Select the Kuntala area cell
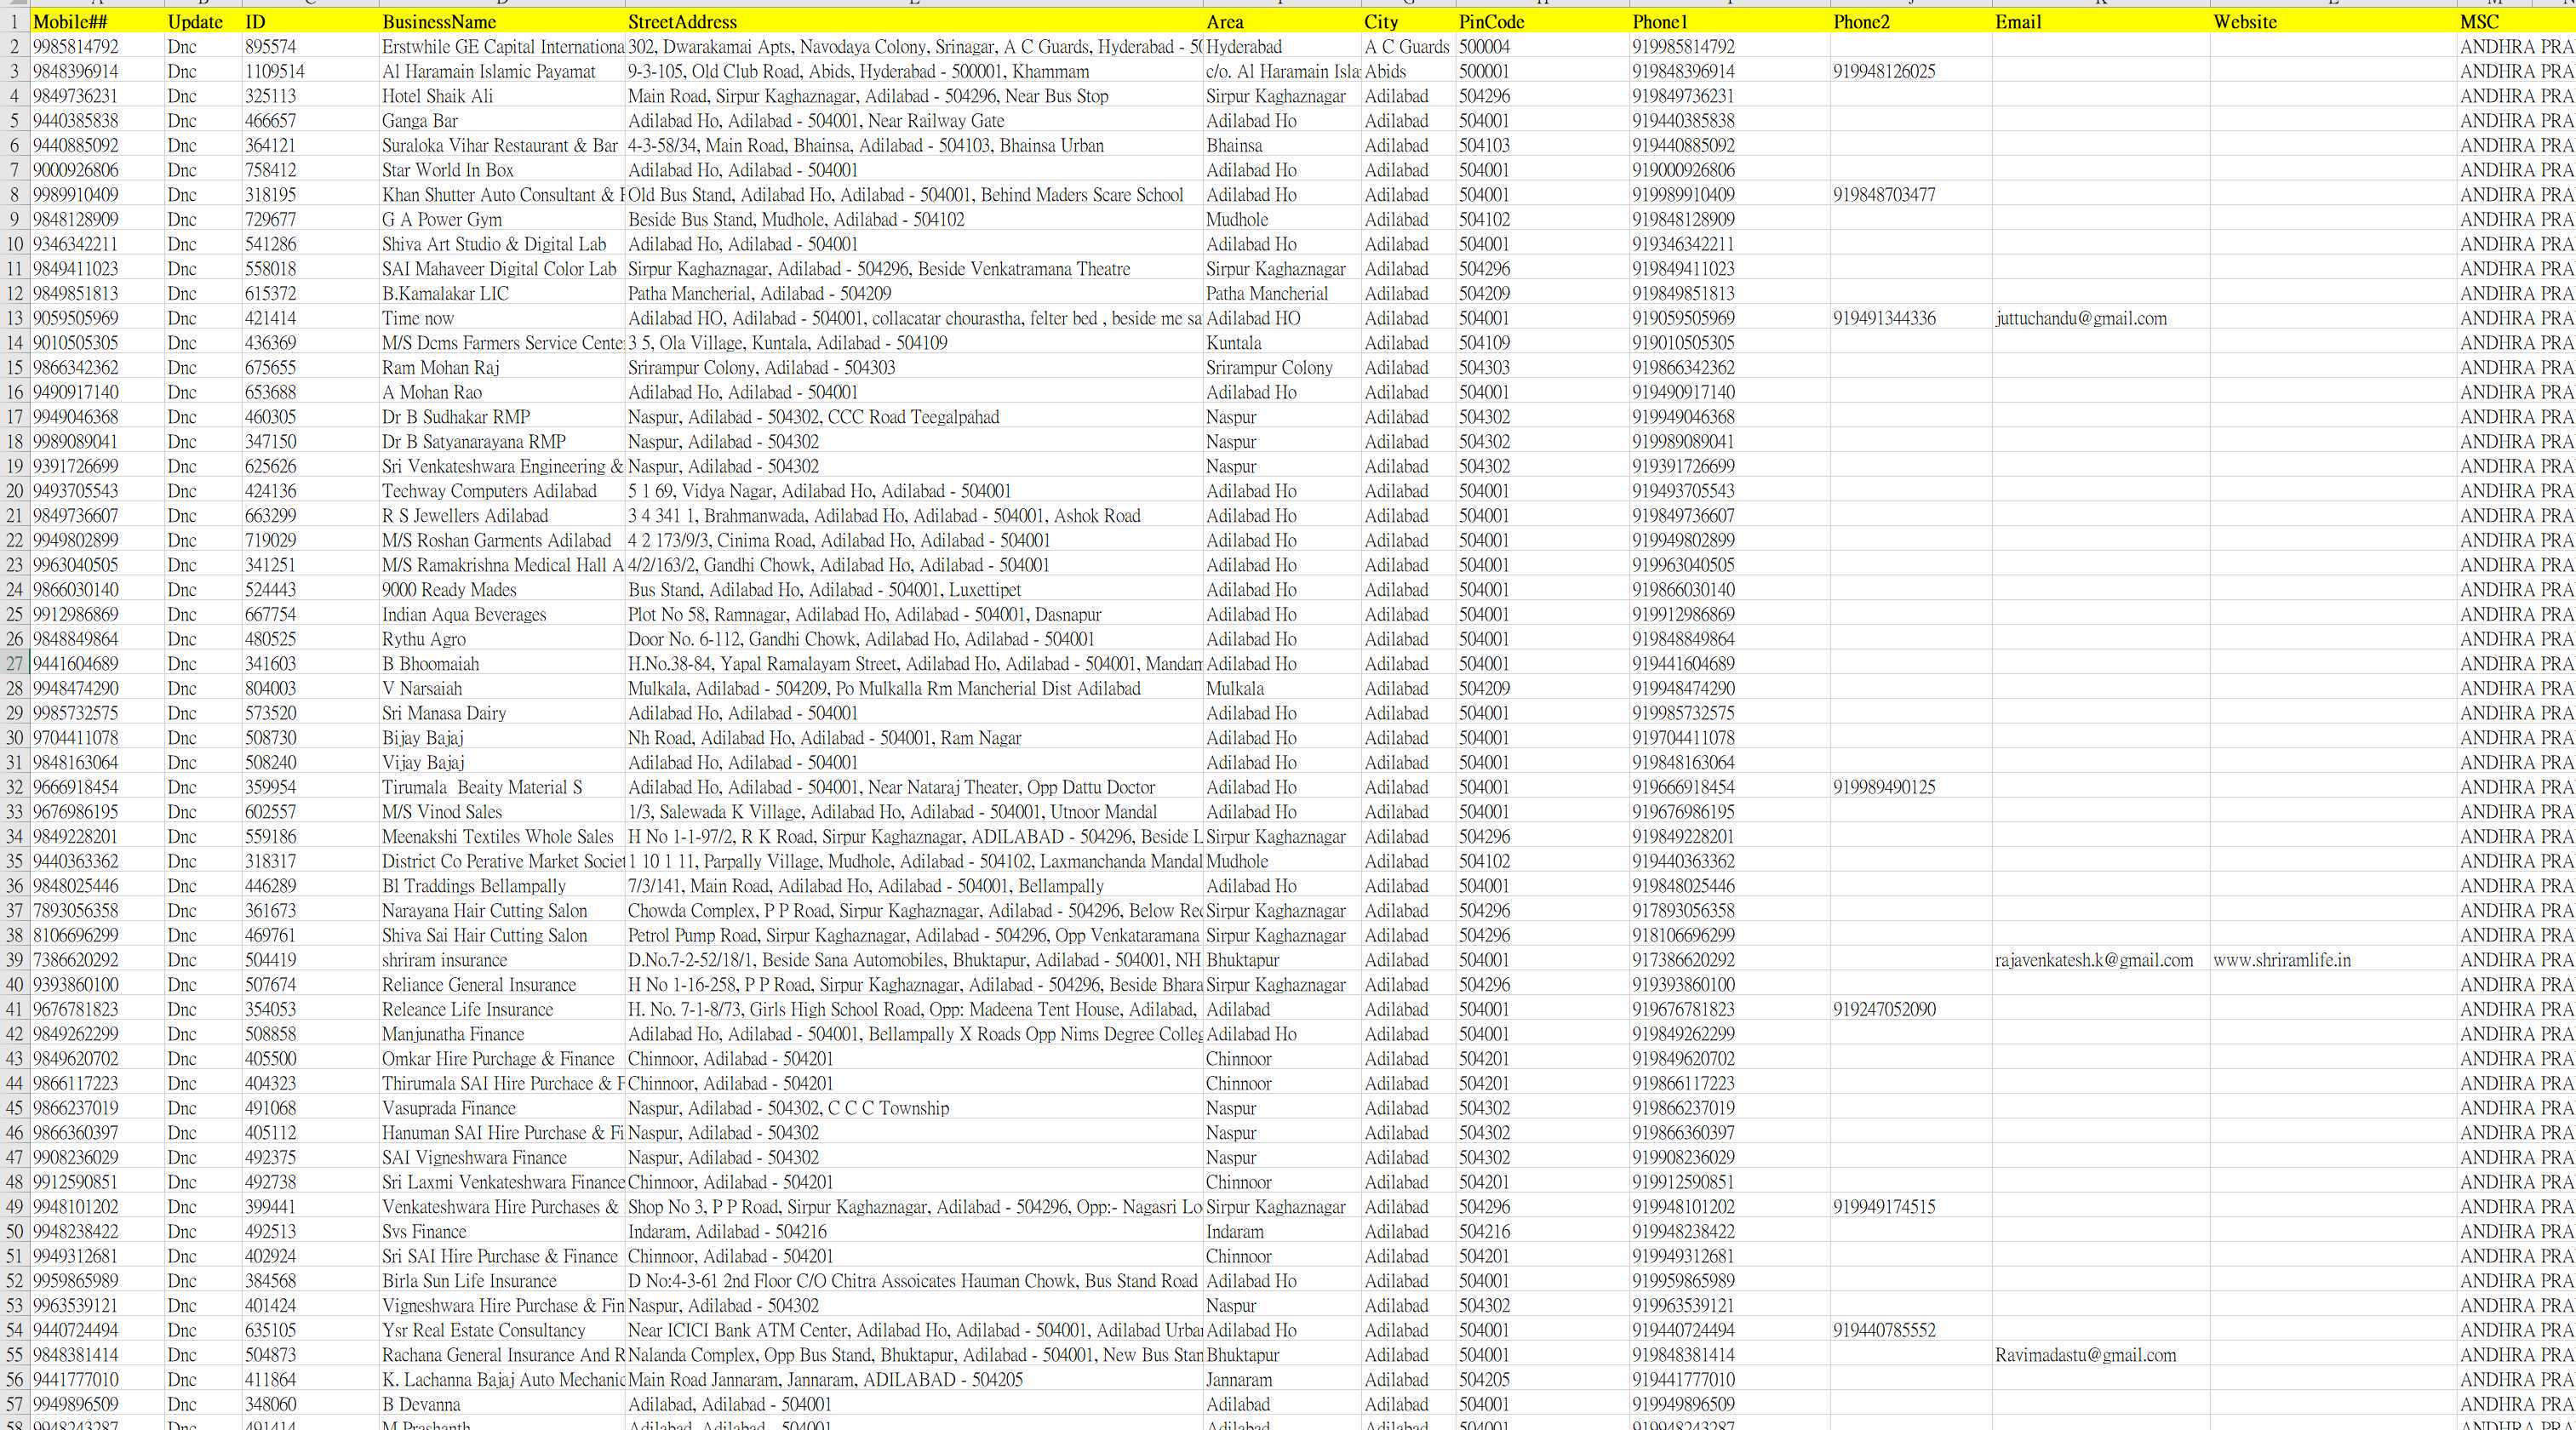 [x=1282, y=343]
